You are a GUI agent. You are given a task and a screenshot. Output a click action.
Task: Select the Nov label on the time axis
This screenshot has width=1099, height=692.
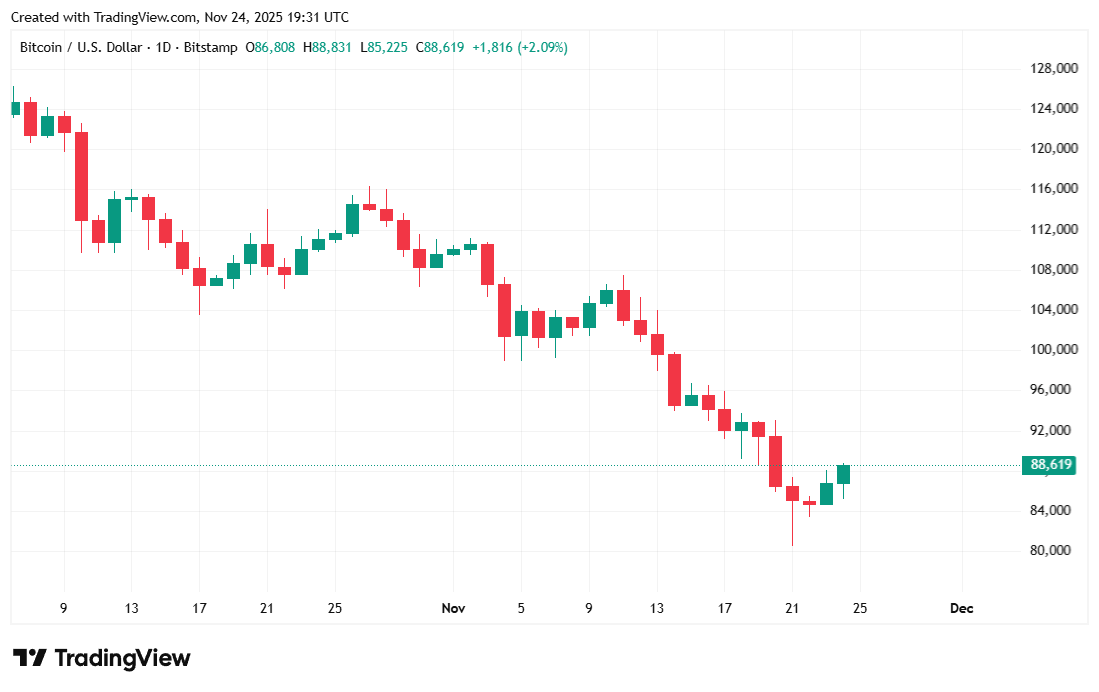pos(454,608)
